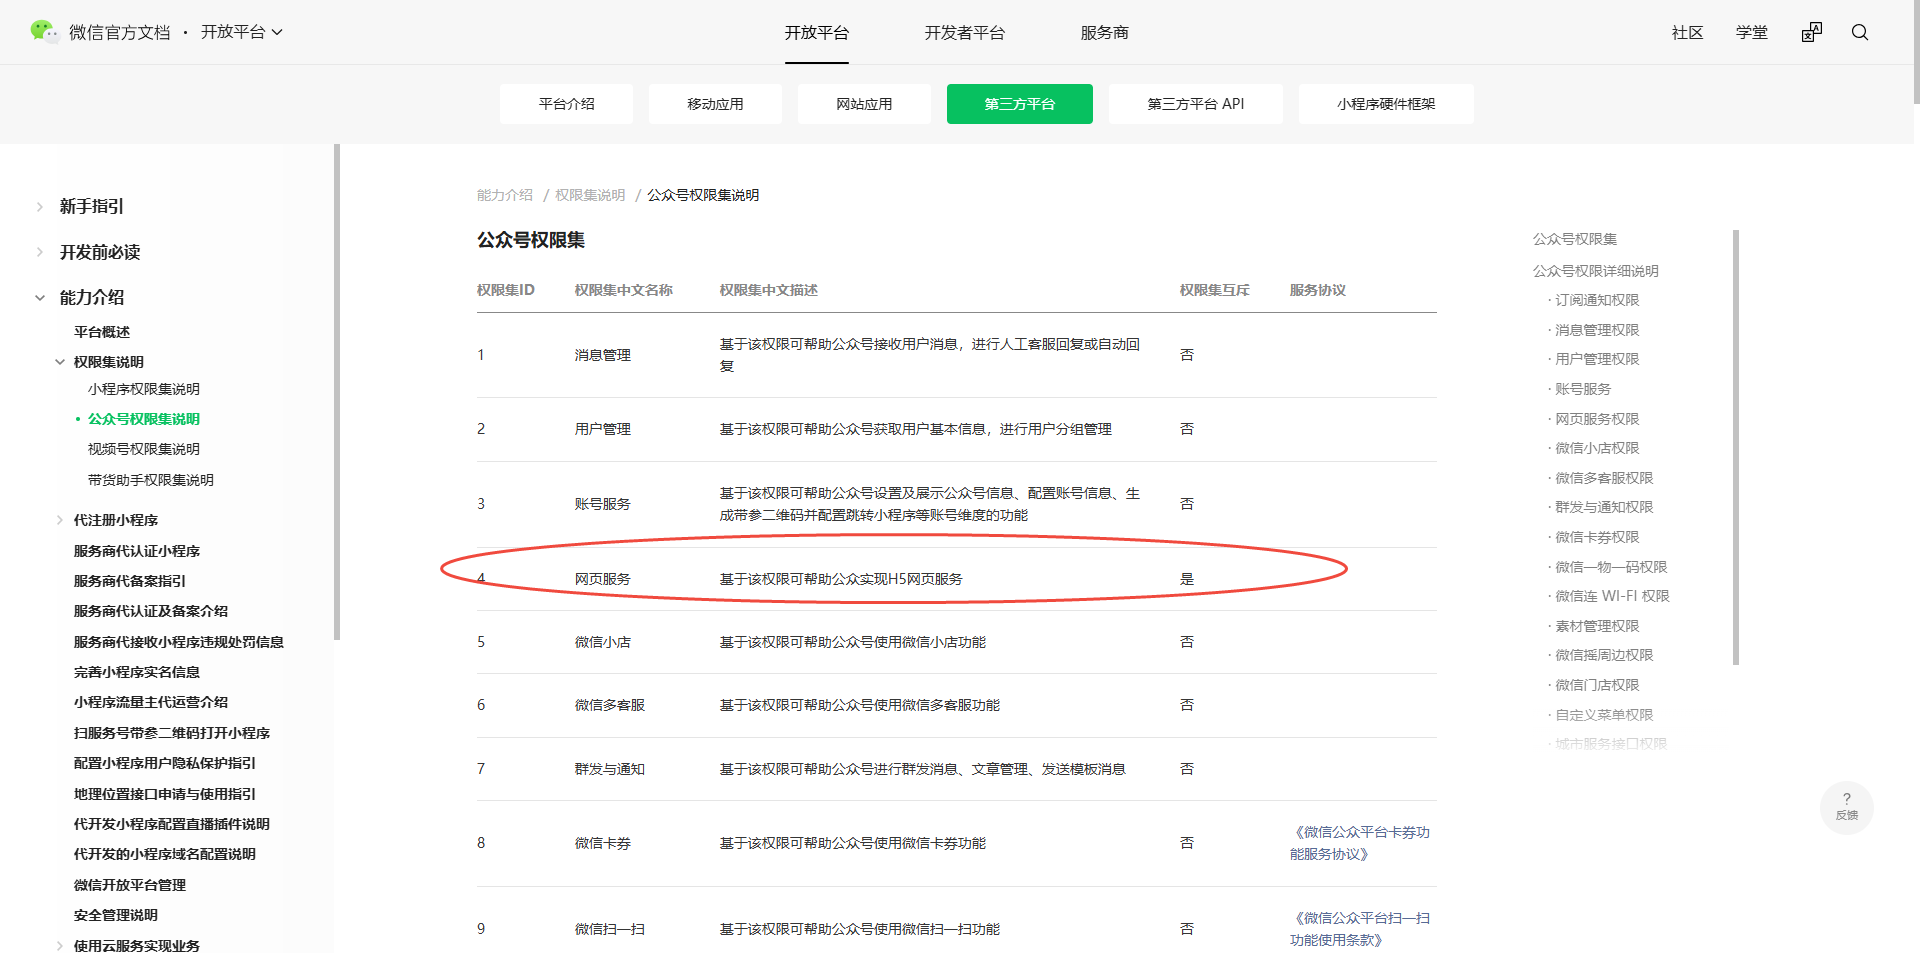
Task: Open 视频号权限集说明 in sidebar
Action: pyautogui.click(x=144, y=449)
